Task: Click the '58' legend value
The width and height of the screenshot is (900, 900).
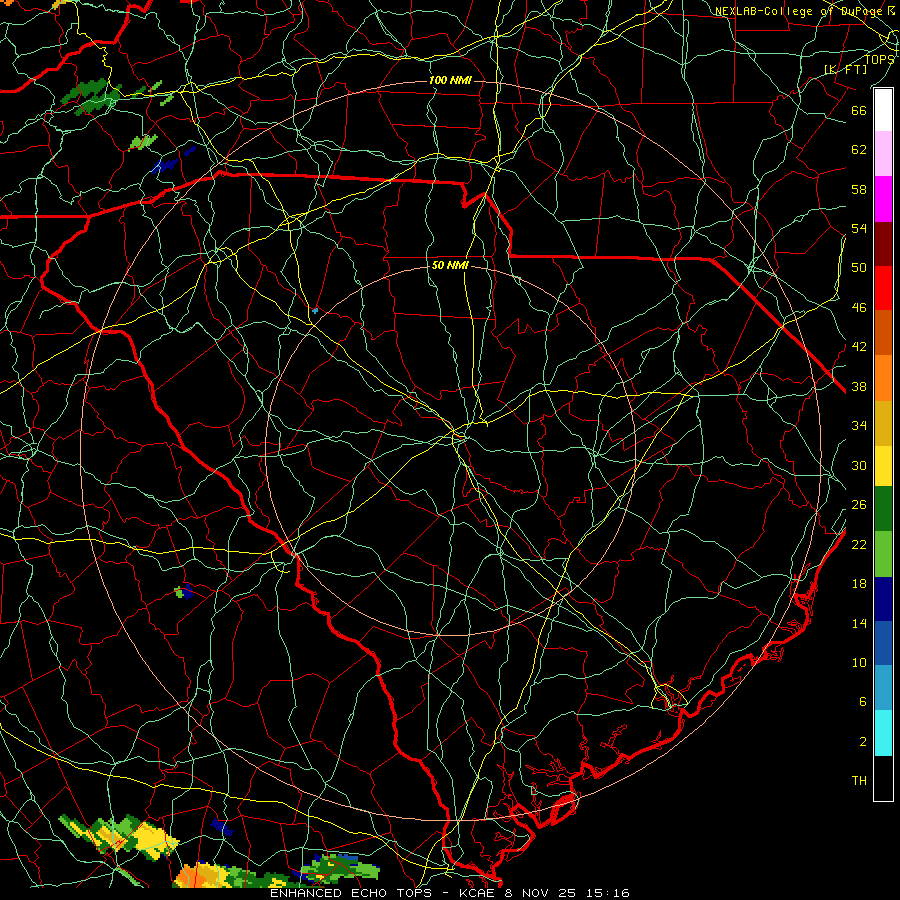Action: pos(859,189)
